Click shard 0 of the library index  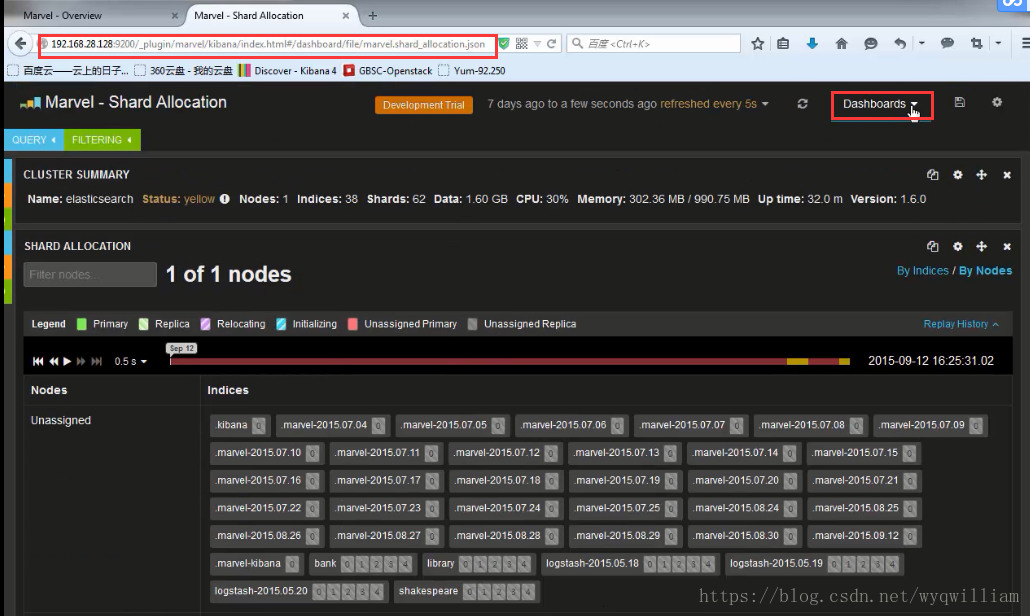[x=465, y=563]
